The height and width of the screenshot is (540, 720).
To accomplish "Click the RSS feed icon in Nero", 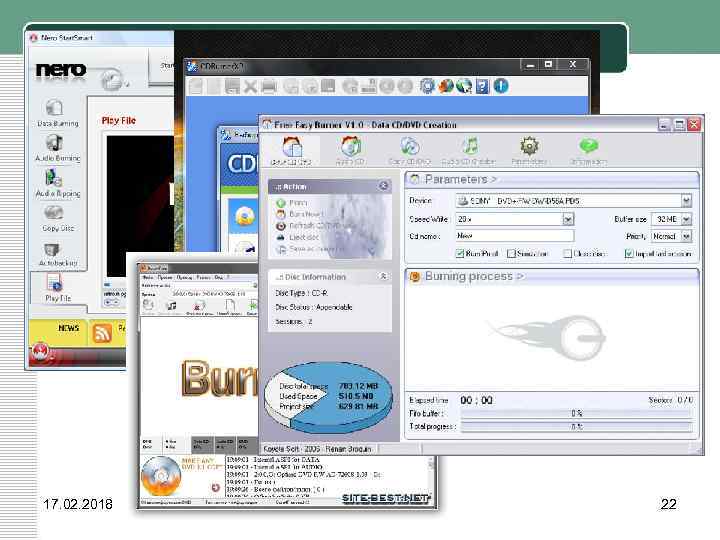I will point(102,332).
